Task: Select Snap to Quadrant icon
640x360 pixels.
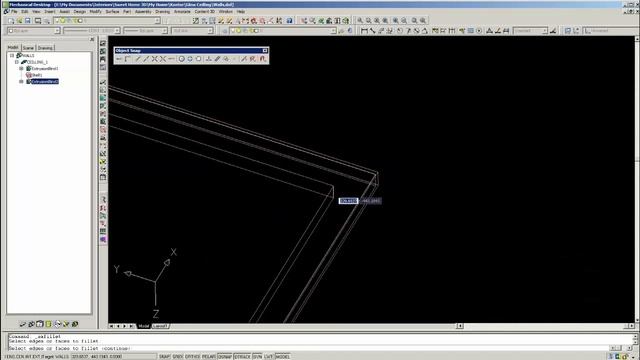Action: tap(190, 59)
